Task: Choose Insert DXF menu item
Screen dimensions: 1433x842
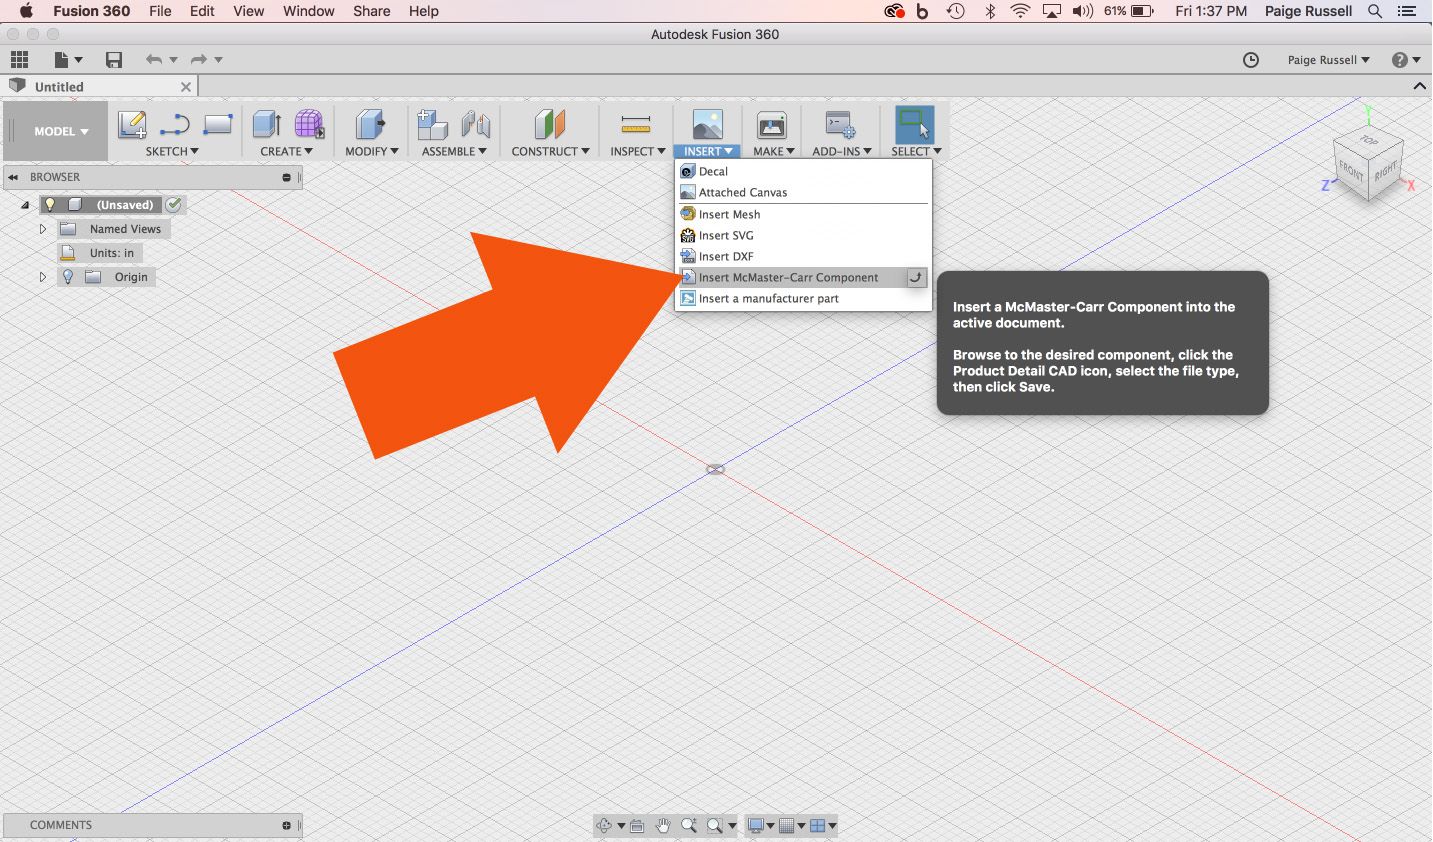Action: 804,257
